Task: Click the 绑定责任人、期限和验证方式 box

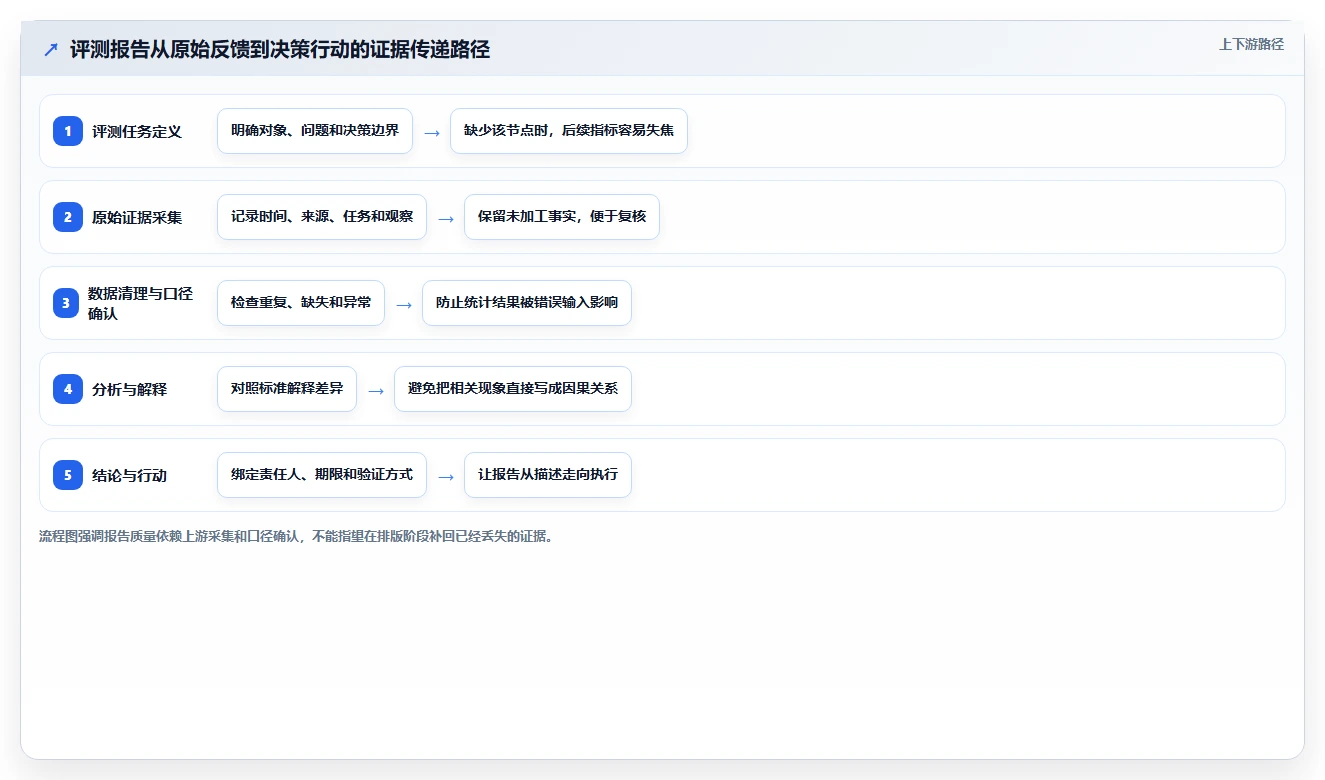Action: point(322,475)
